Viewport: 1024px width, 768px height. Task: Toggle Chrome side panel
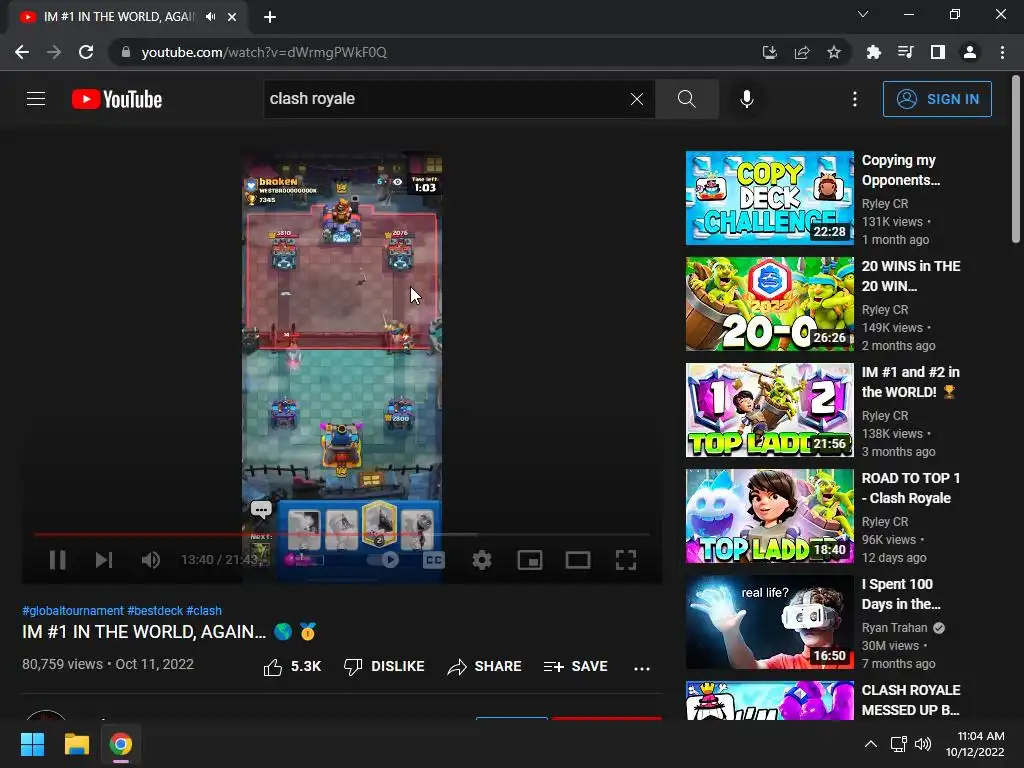(x=938, y=52)
